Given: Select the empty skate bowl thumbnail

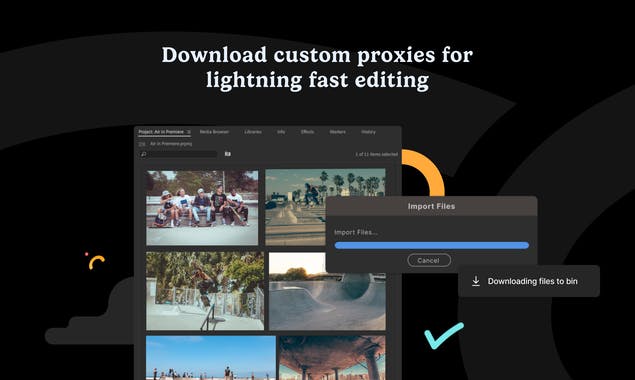Looking at the screenshot, I should 327,302.
